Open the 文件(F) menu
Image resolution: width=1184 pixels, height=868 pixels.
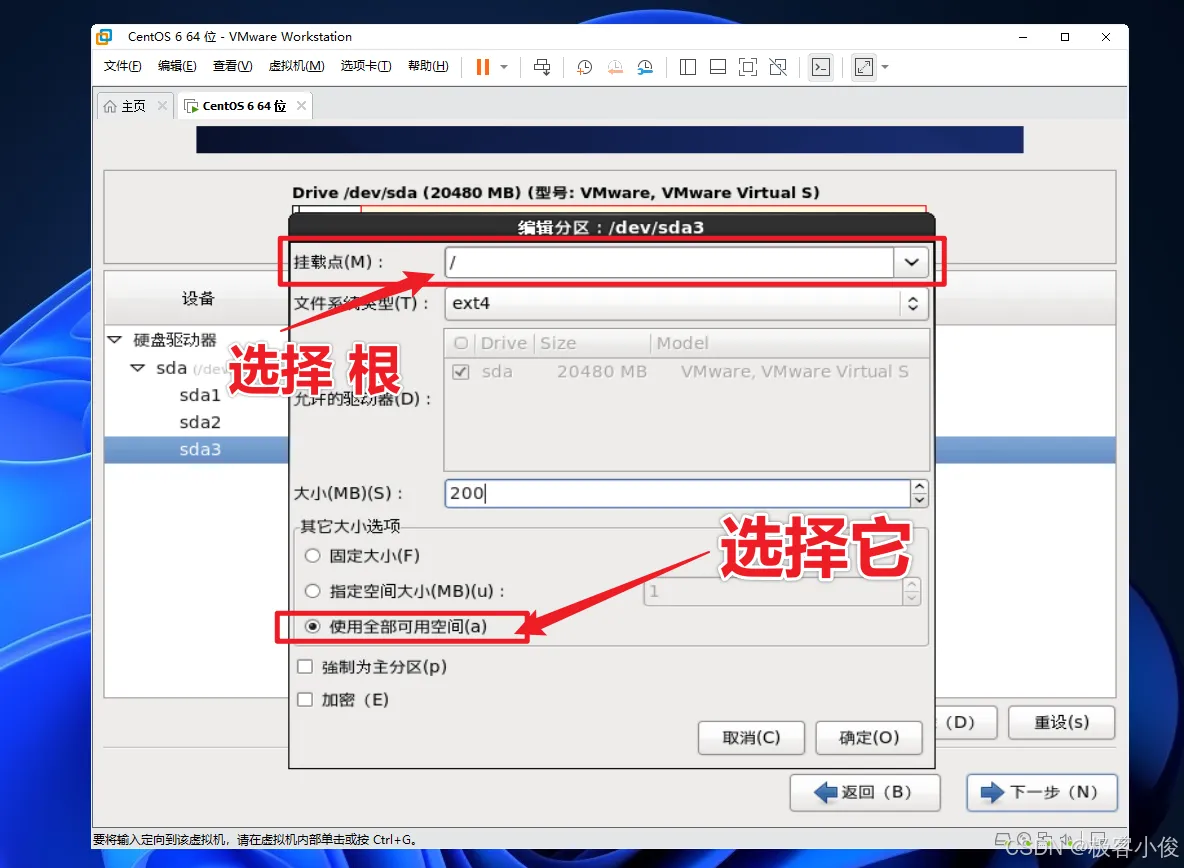(x=122, y=66)
